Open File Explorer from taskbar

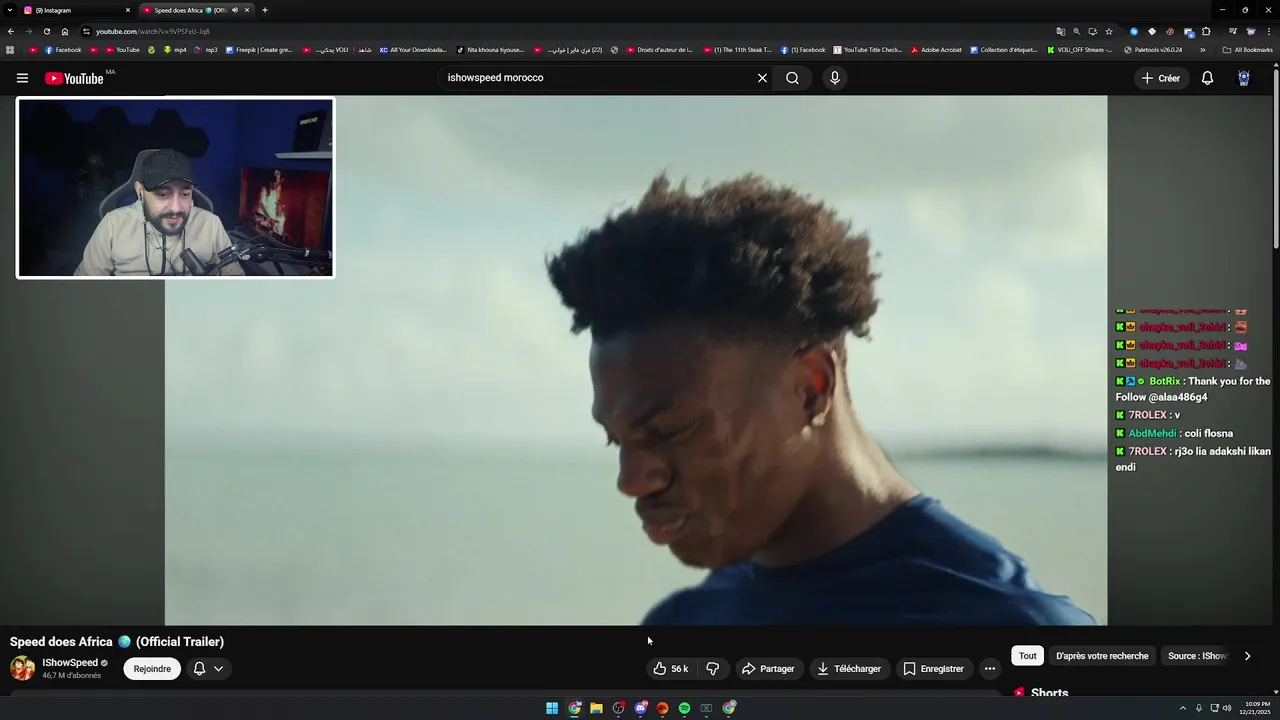pos(596,708)
